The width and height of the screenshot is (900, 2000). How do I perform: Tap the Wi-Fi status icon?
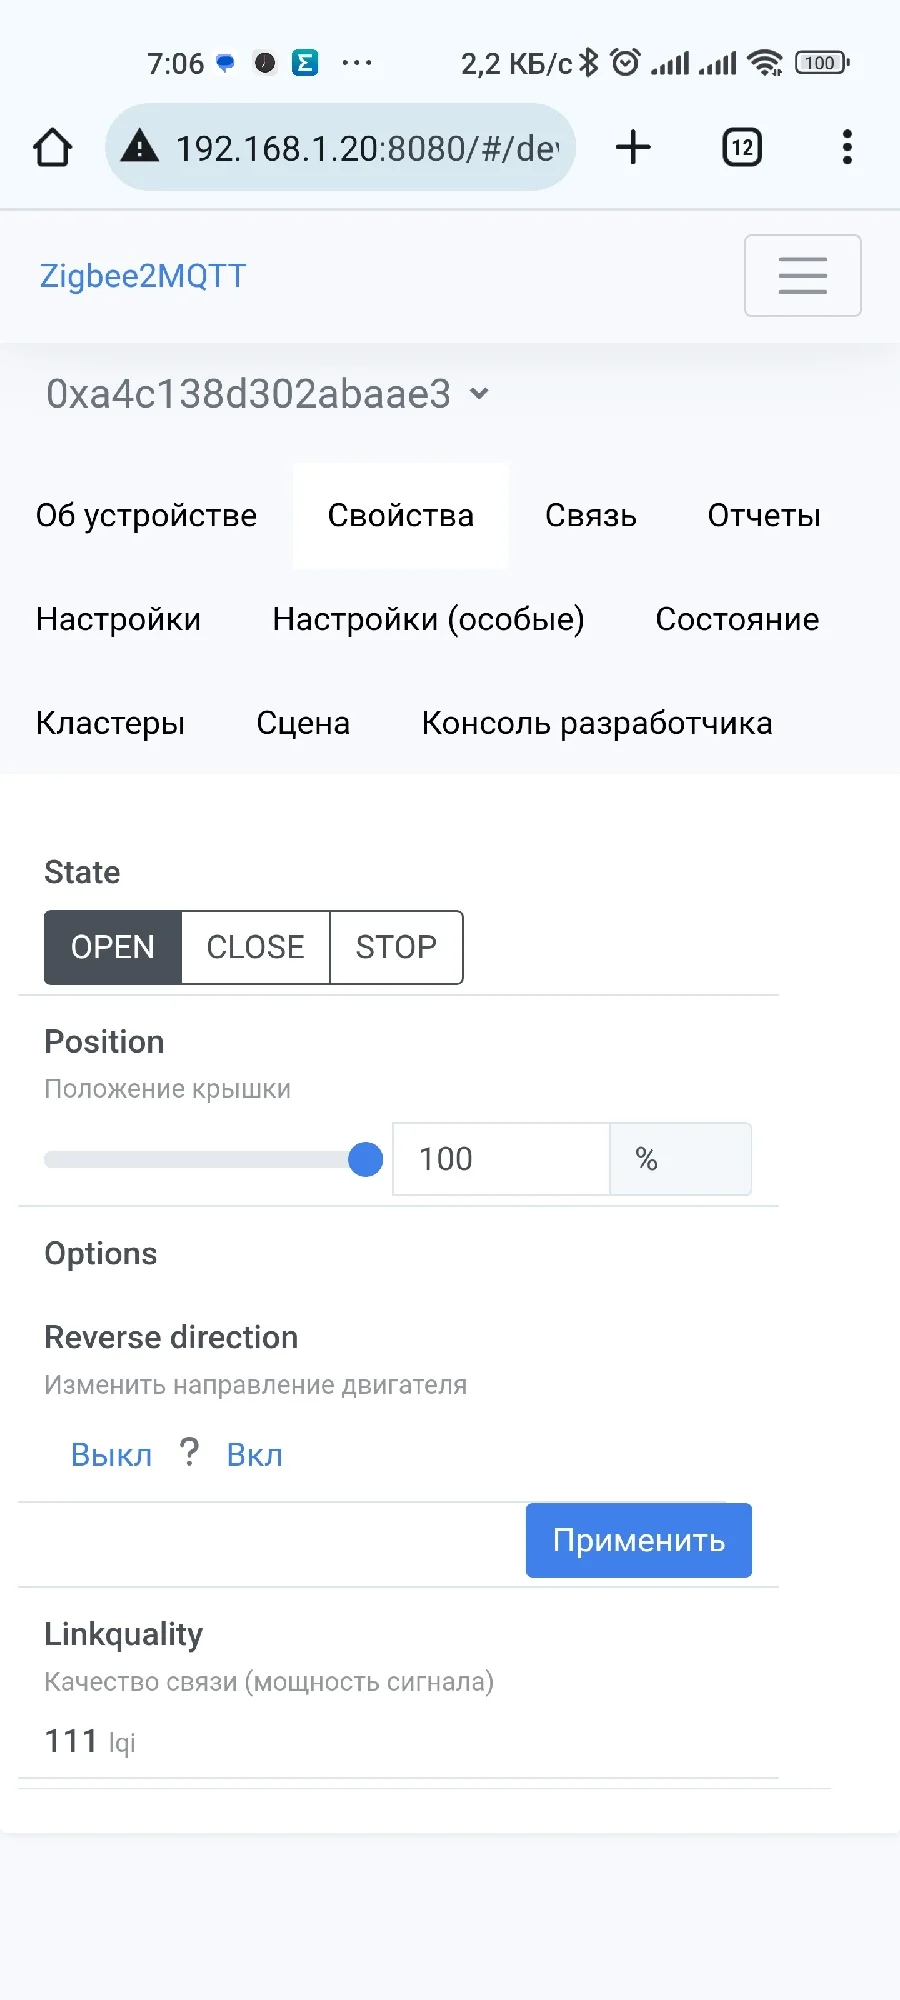[765, 63]
